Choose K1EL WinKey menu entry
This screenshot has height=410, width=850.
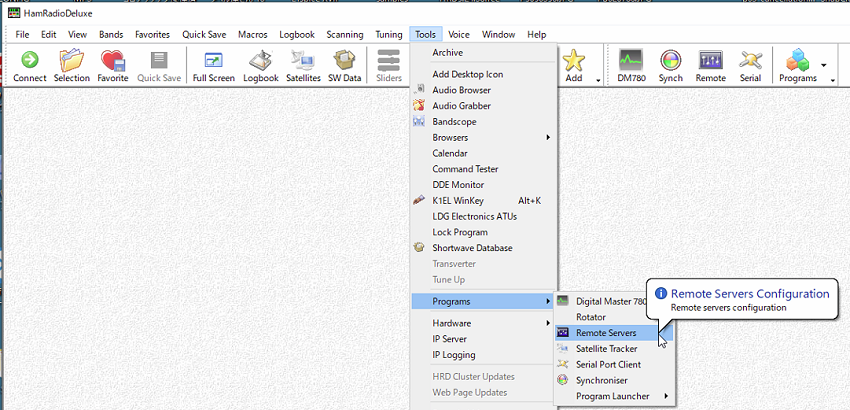[484, 201]
